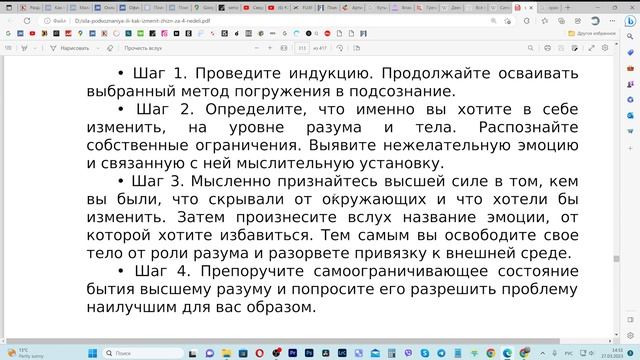Add a new sidebar app with plus
Image resolution: width=640 pixels, height=360 pixels.
(x=630, y=148)
